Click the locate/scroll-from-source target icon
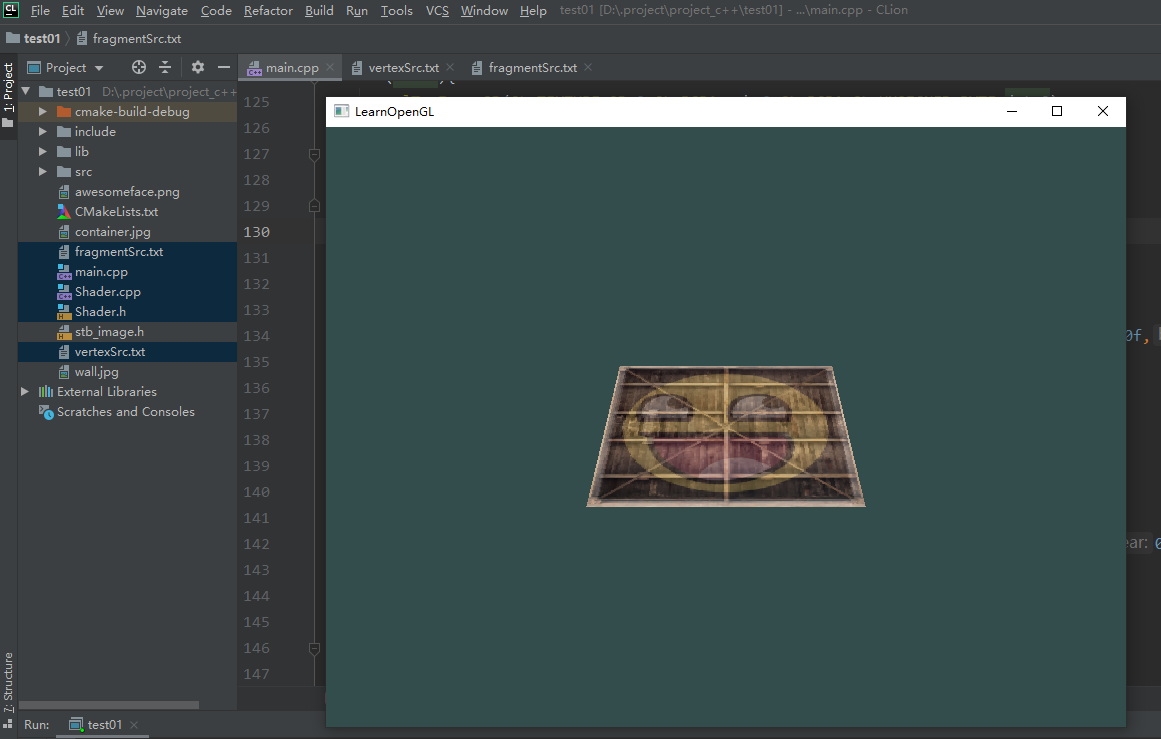 point(138,67)
